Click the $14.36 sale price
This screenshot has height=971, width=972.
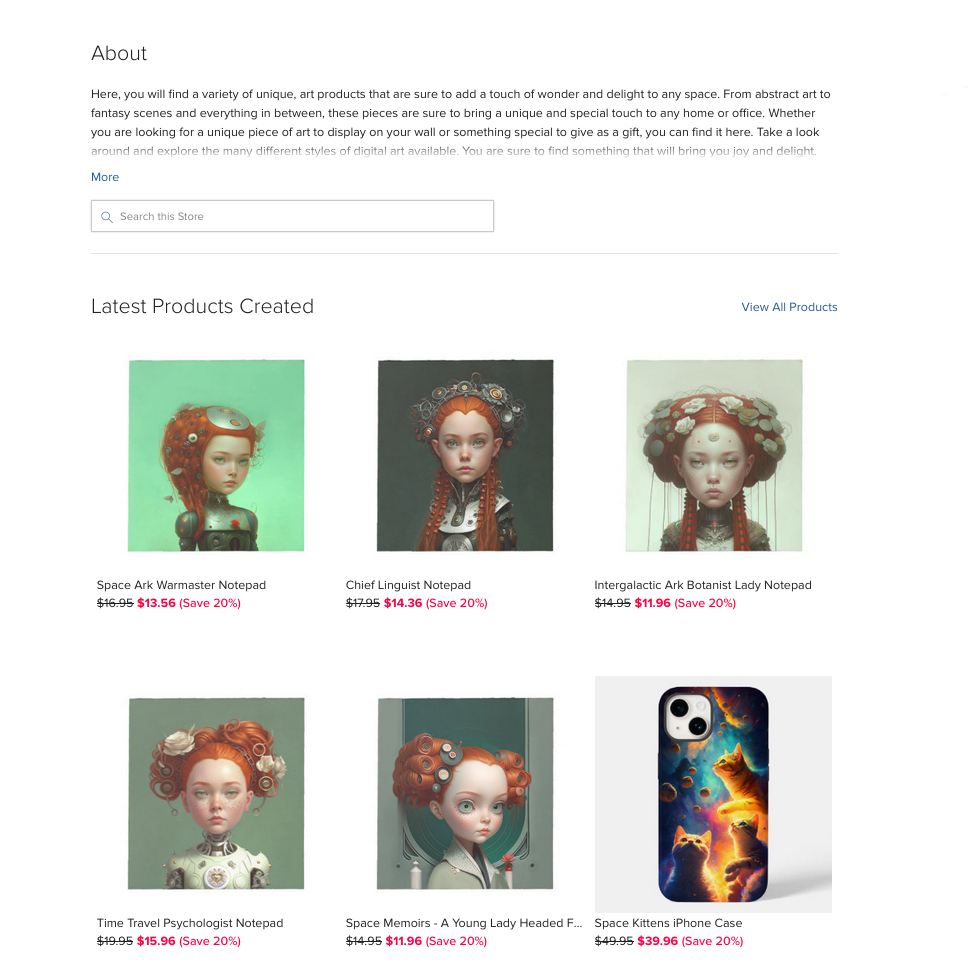coord(403,603)
